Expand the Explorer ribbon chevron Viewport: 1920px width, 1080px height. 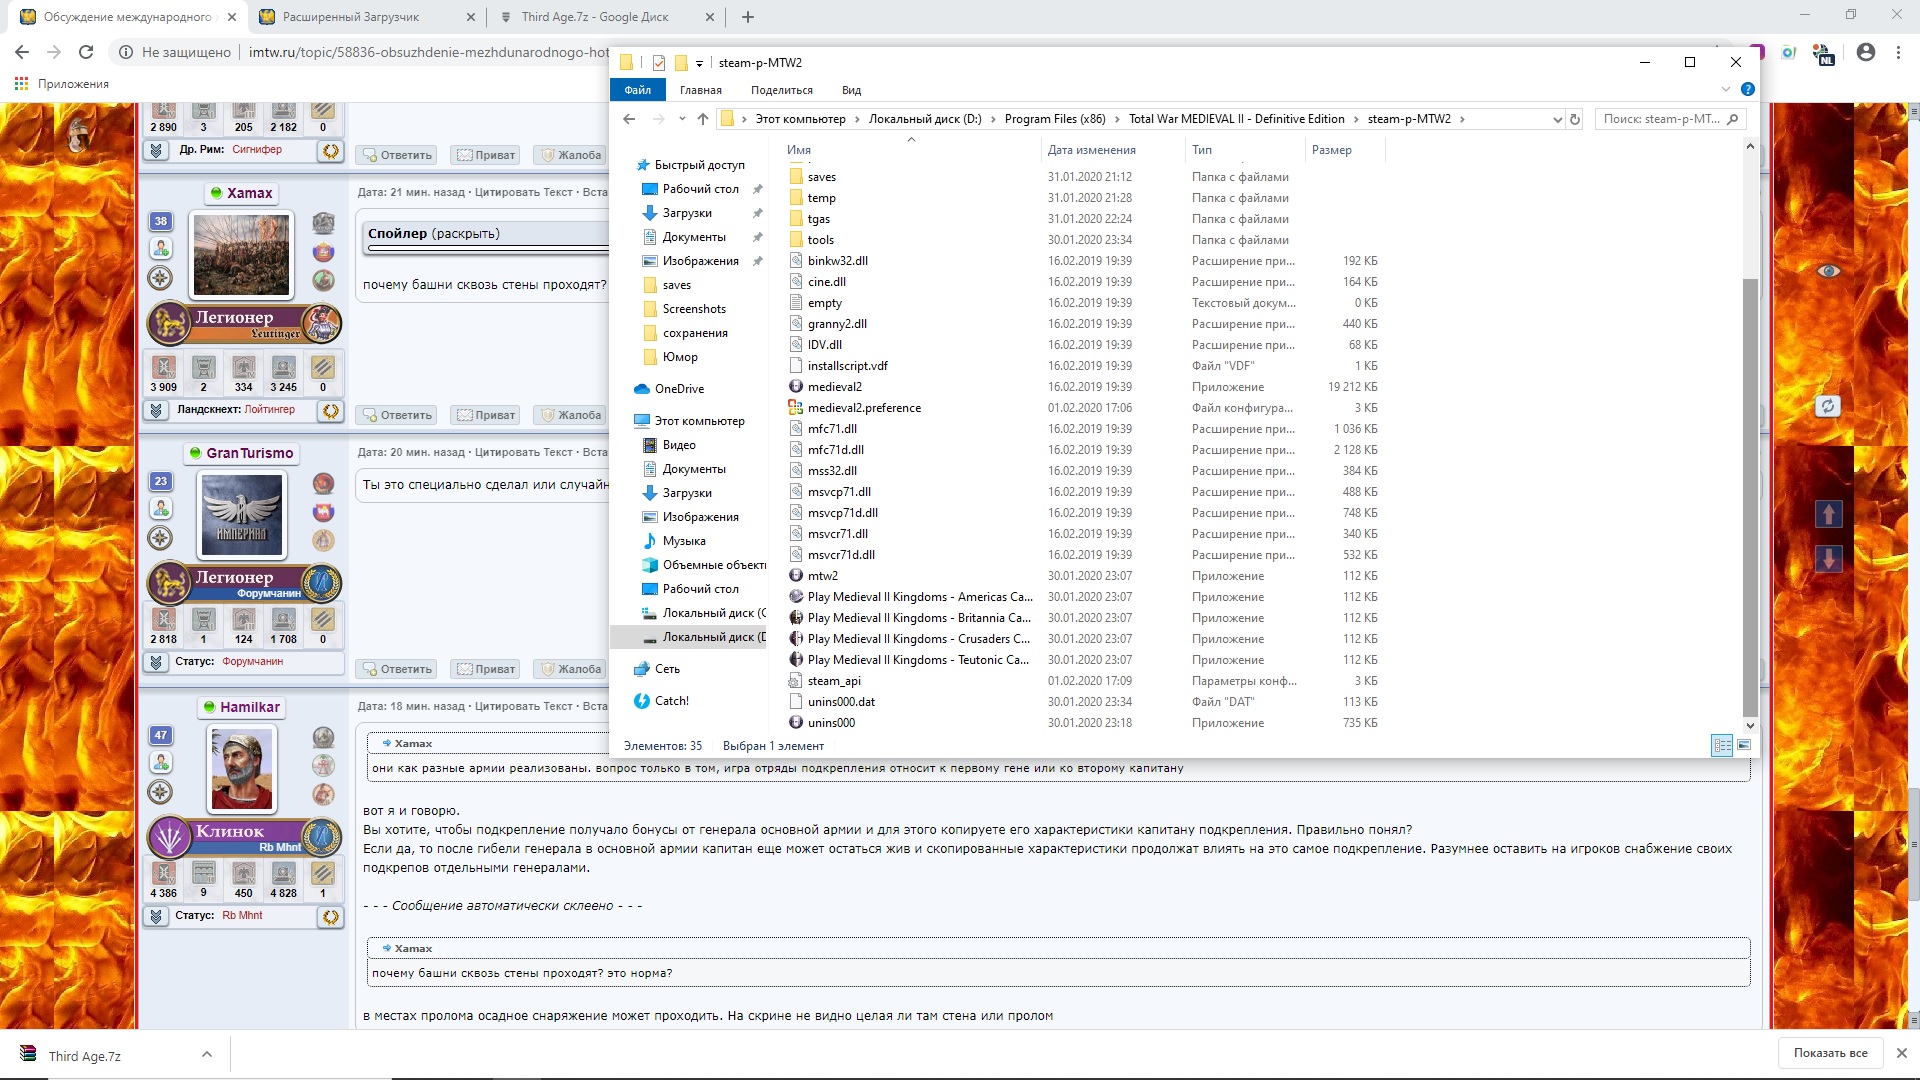[1726, 89]
